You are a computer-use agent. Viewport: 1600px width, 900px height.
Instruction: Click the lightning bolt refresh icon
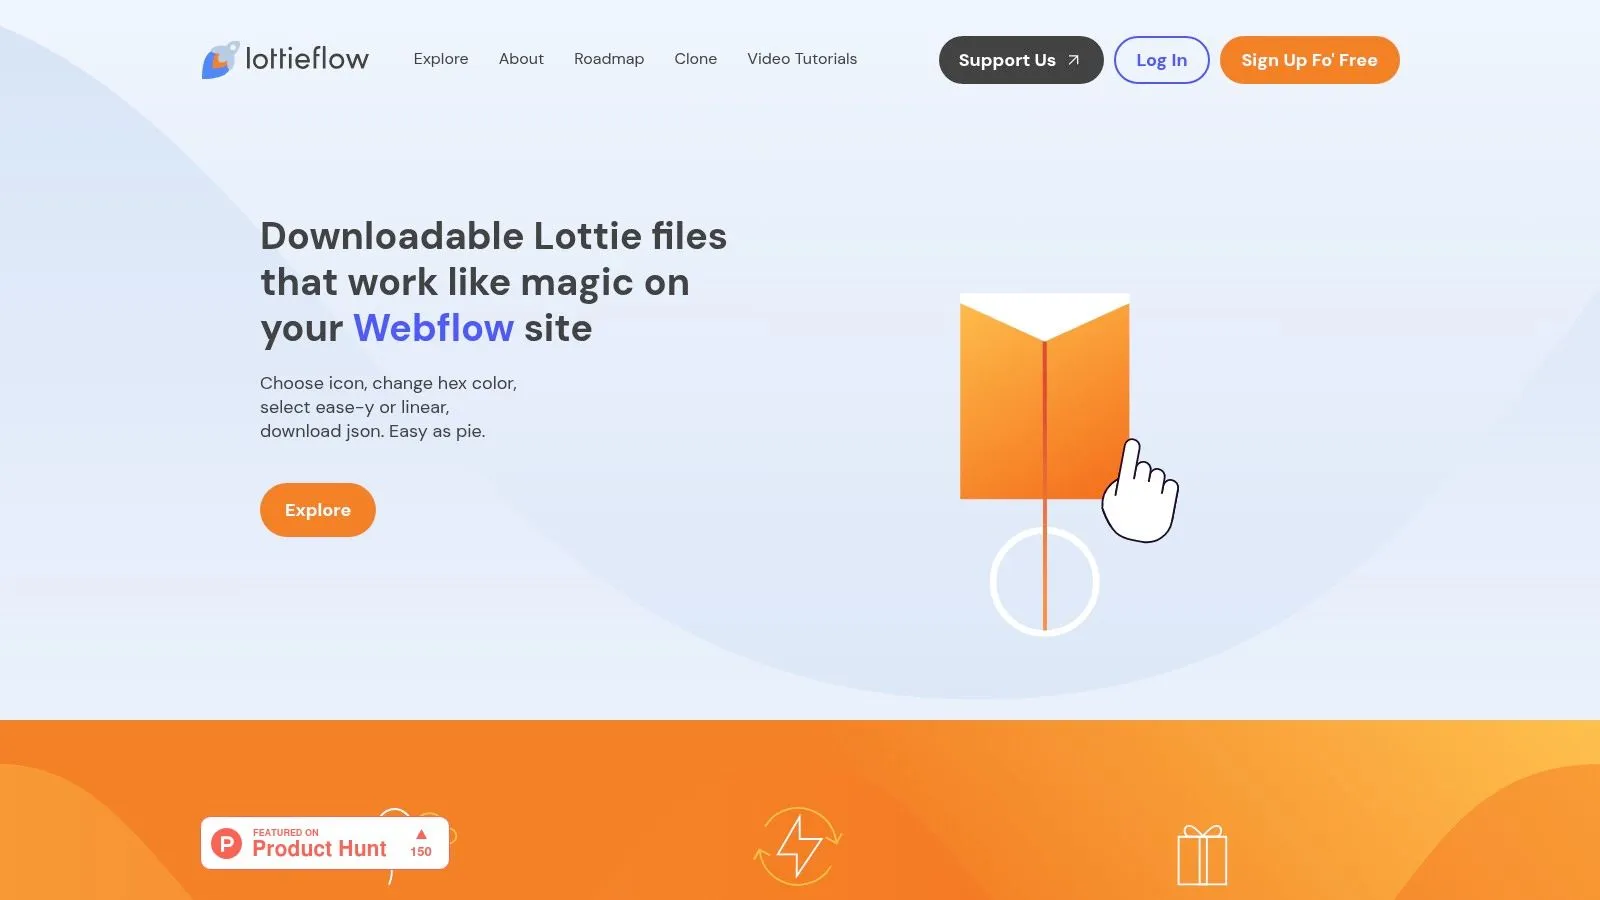point(798,846)
